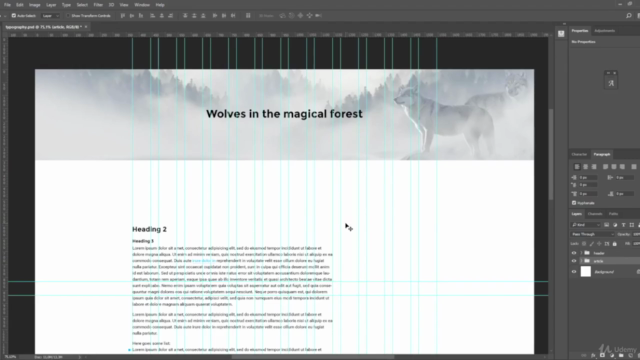Click Auto-Align Layers icon

click(x=248, y=16)
